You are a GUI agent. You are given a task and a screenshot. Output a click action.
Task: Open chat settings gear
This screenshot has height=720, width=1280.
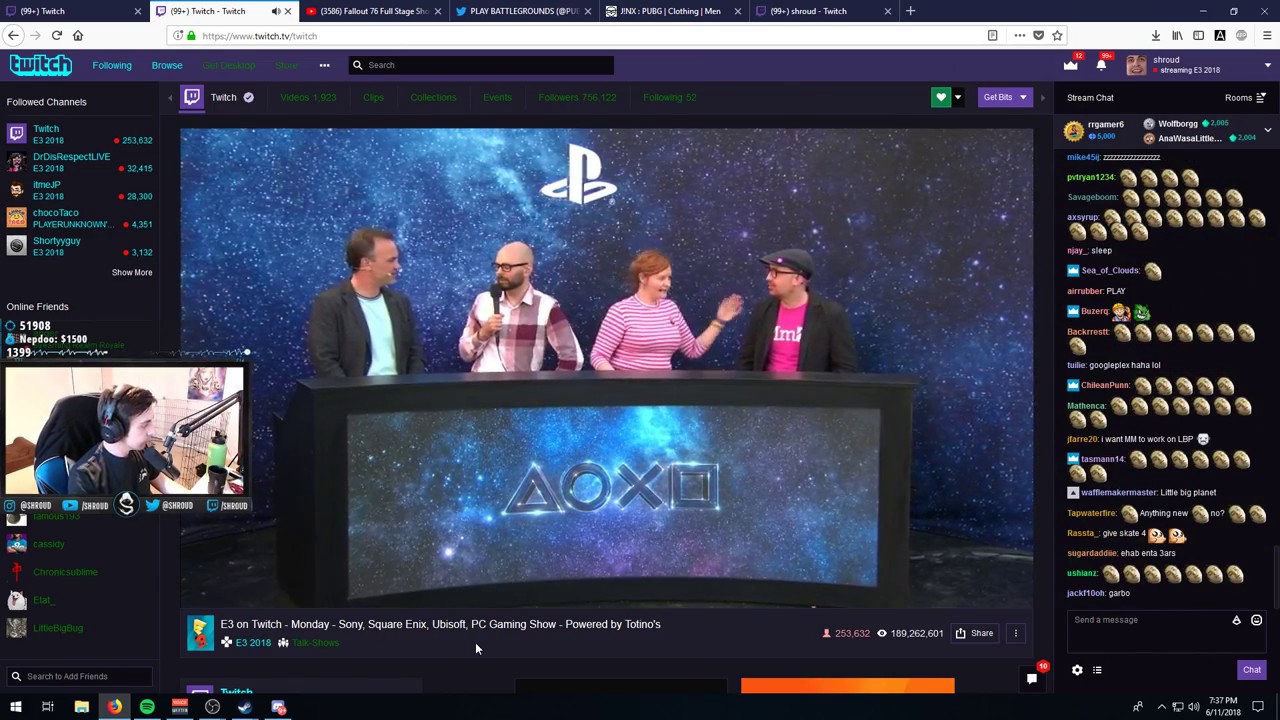[x=1077, y=670]
